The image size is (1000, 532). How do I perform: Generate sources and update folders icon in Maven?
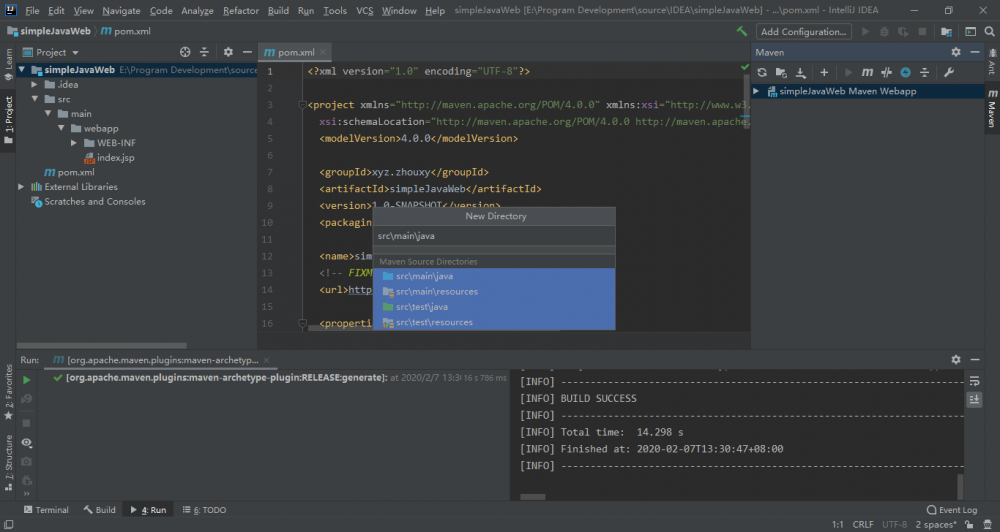tap(781, 72)
